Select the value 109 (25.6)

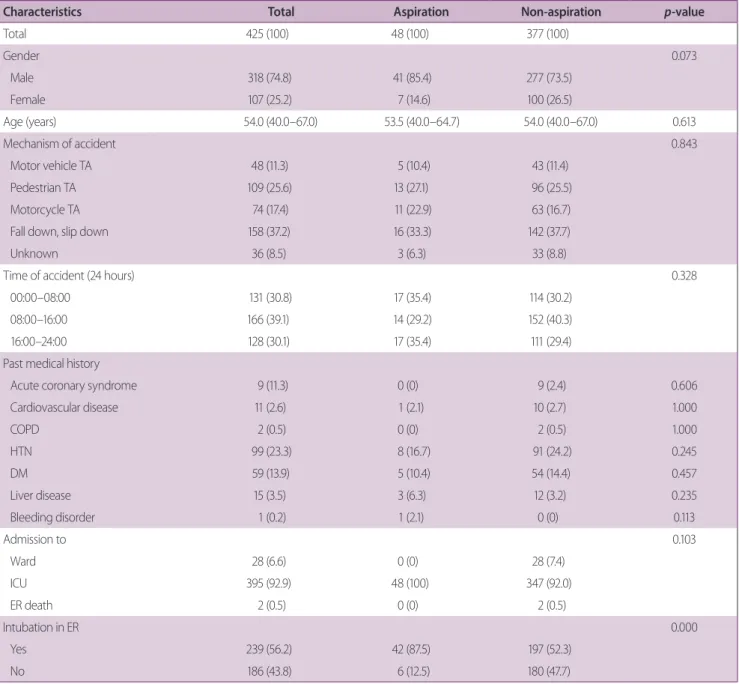(x=270, y=188)
